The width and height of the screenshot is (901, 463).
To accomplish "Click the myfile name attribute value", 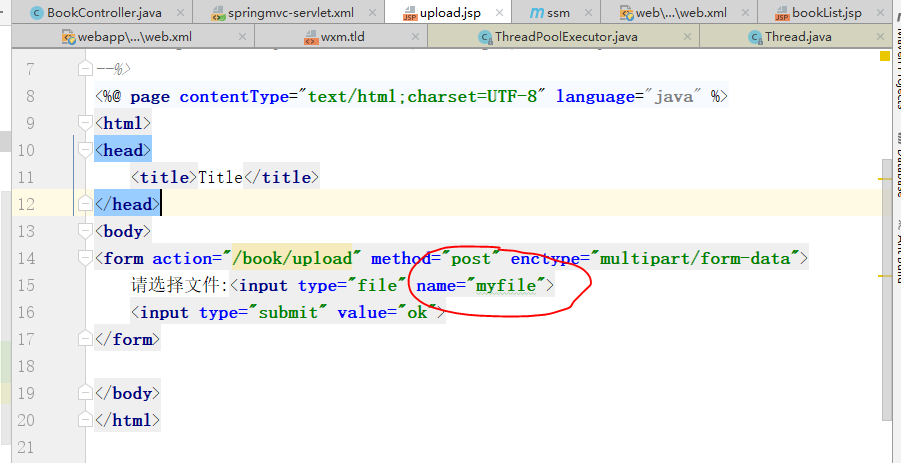I will pos(506,285).
